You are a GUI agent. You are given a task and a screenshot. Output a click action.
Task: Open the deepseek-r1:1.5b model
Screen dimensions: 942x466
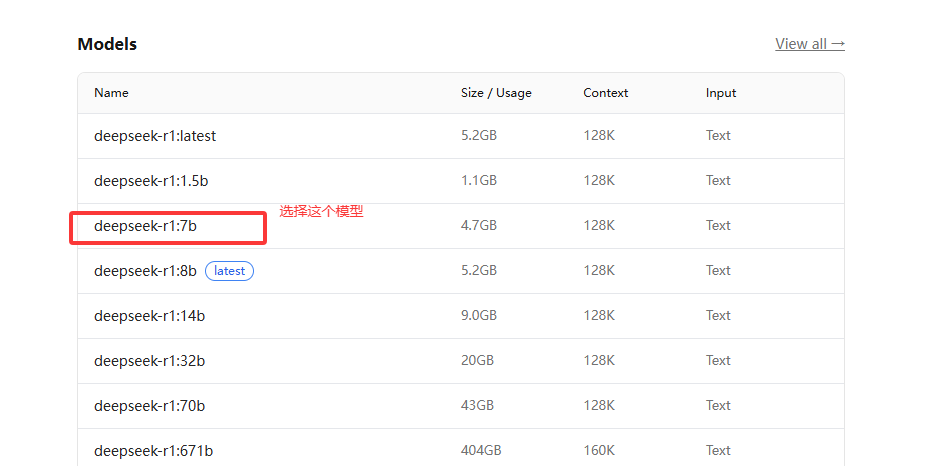(151, 181)
